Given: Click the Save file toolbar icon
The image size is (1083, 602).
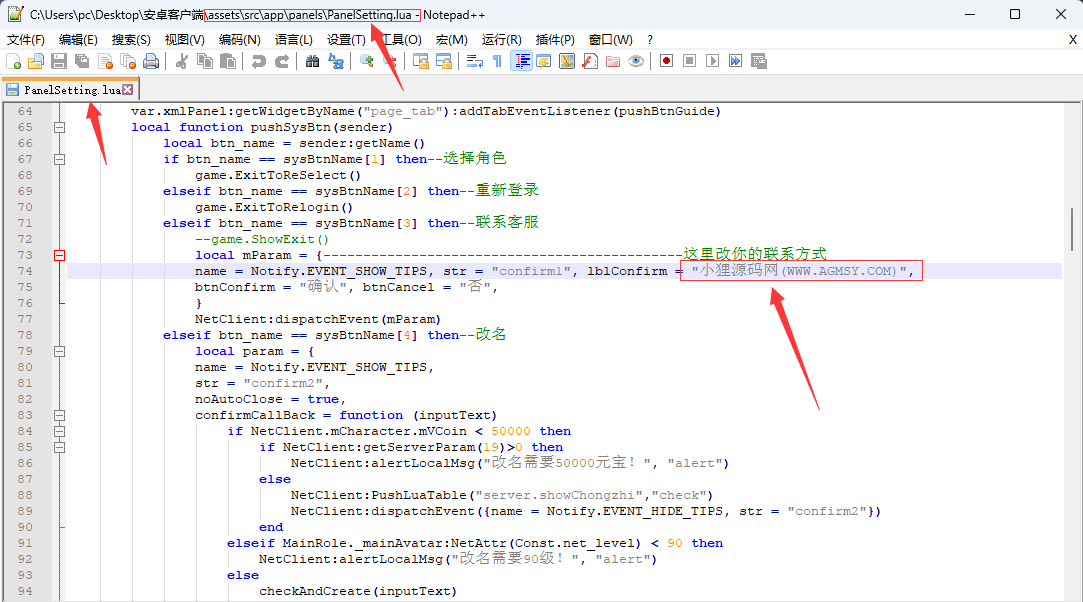Looking at the screenshot, I should pos(58,61).
